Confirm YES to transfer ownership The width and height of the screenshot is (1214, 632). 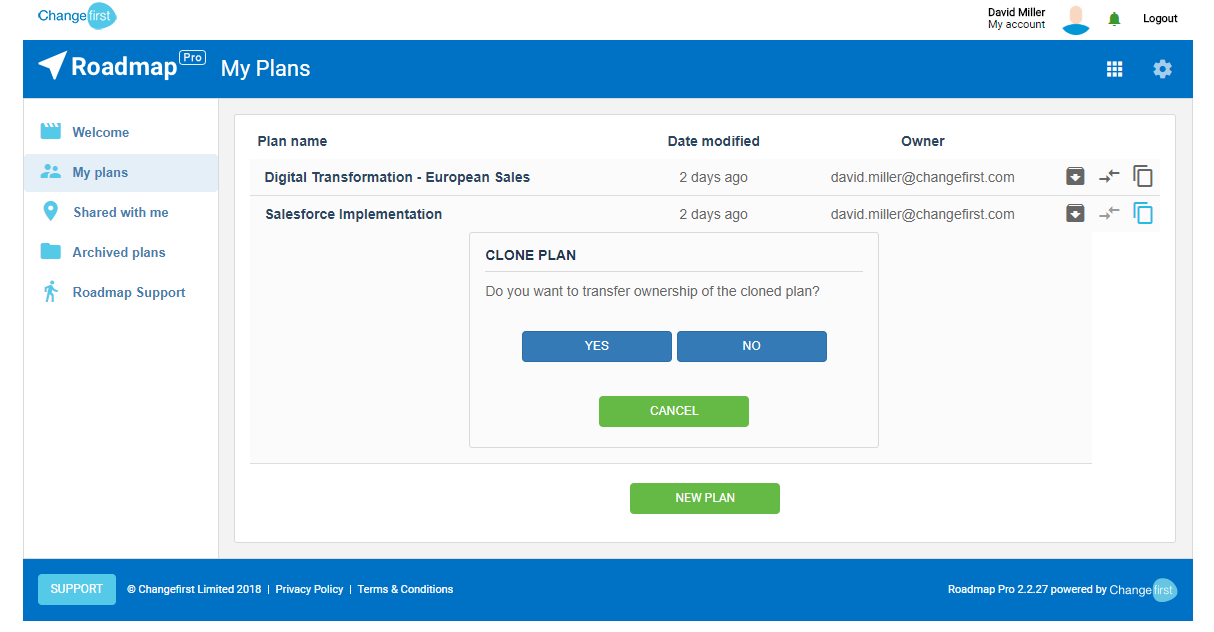tap(597, 346)
